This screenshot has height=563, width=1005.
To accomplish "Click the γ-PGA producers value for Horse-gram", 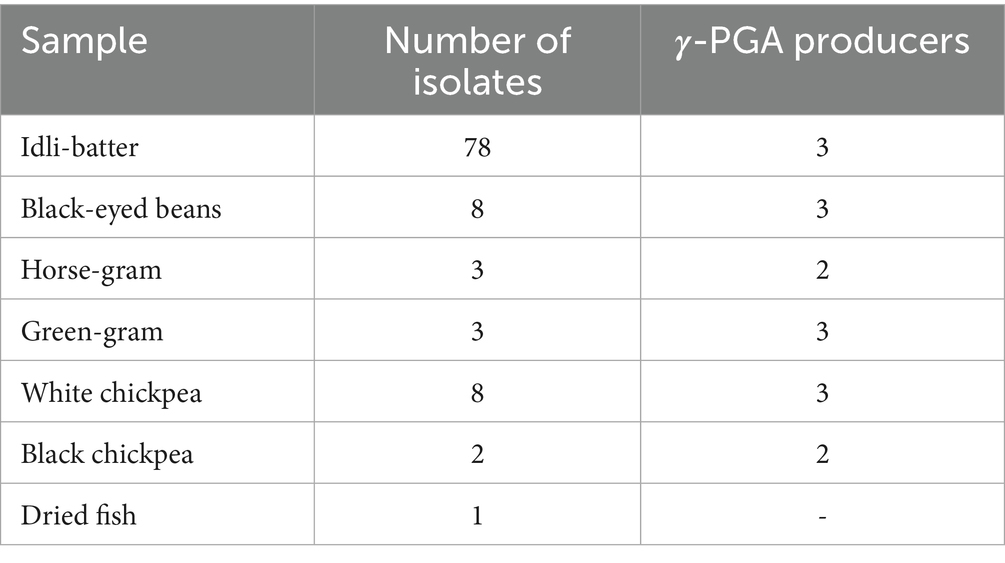I will (x=822, y=270).
